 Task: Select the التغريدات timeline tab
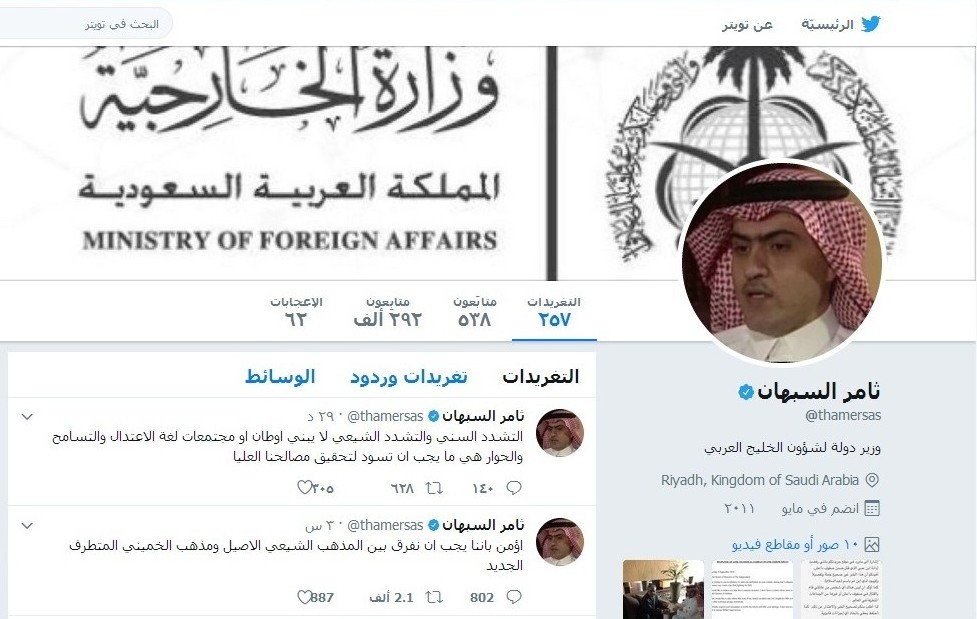[x=541, y=377]
